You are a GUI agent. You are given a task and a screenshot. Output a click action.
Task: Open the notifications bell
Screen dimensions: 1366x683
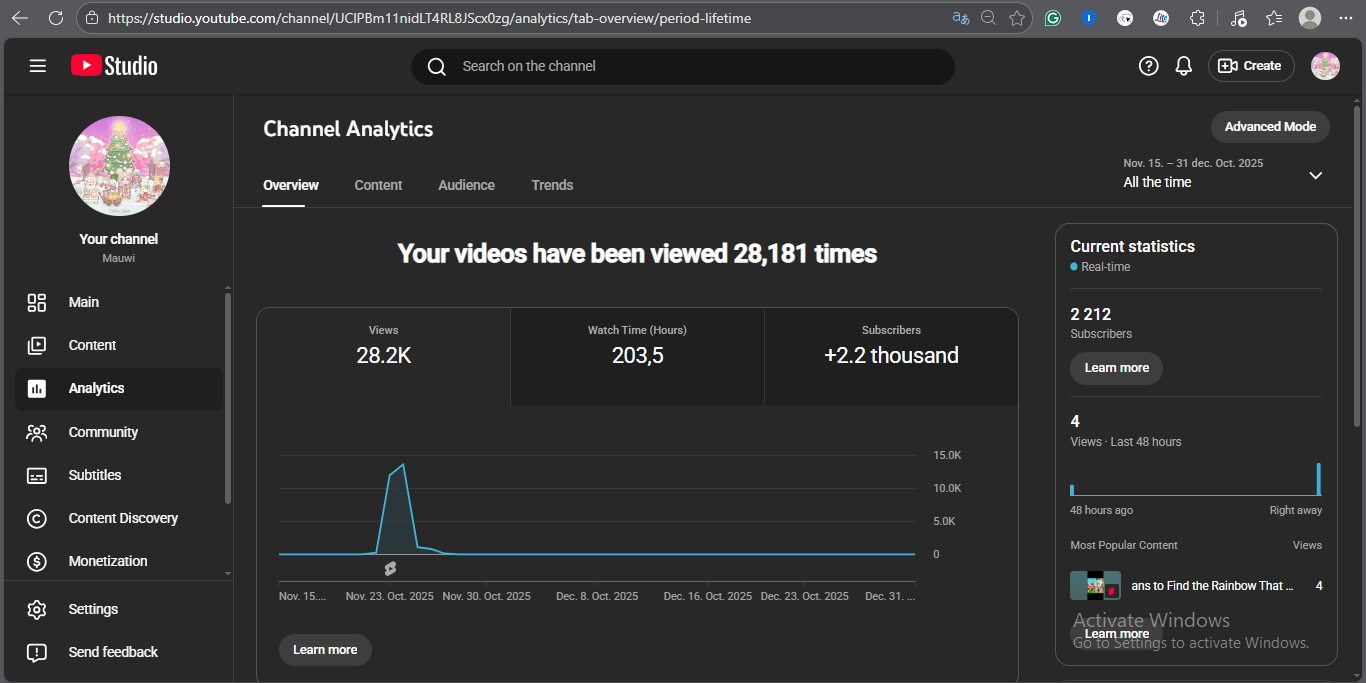[x=1183, y=66]
